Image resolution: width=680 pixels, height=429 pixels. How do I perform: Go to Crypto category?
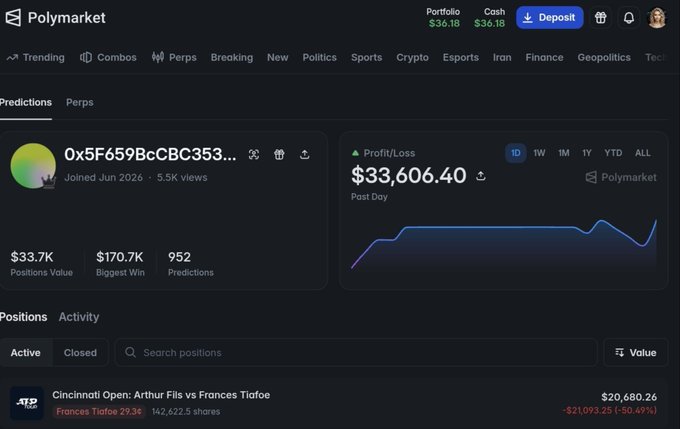(412, 57)
